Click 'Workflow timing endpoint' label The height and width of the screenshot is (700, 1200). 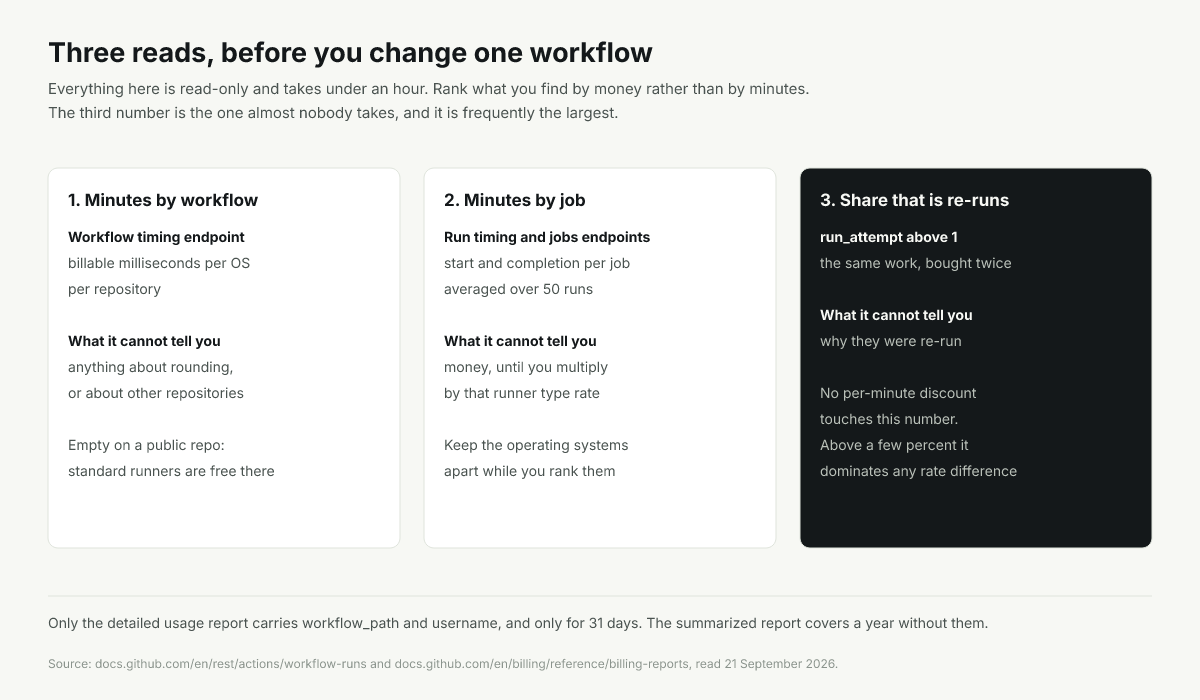point(156,237)
